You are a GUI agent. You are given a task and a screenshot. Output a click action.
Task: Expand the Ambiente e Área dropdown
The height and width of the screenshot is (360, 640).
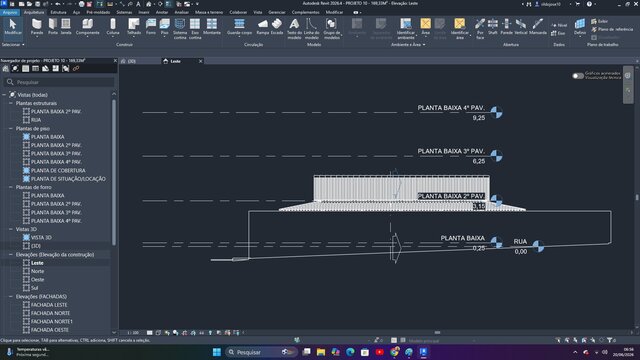point(408,44)
